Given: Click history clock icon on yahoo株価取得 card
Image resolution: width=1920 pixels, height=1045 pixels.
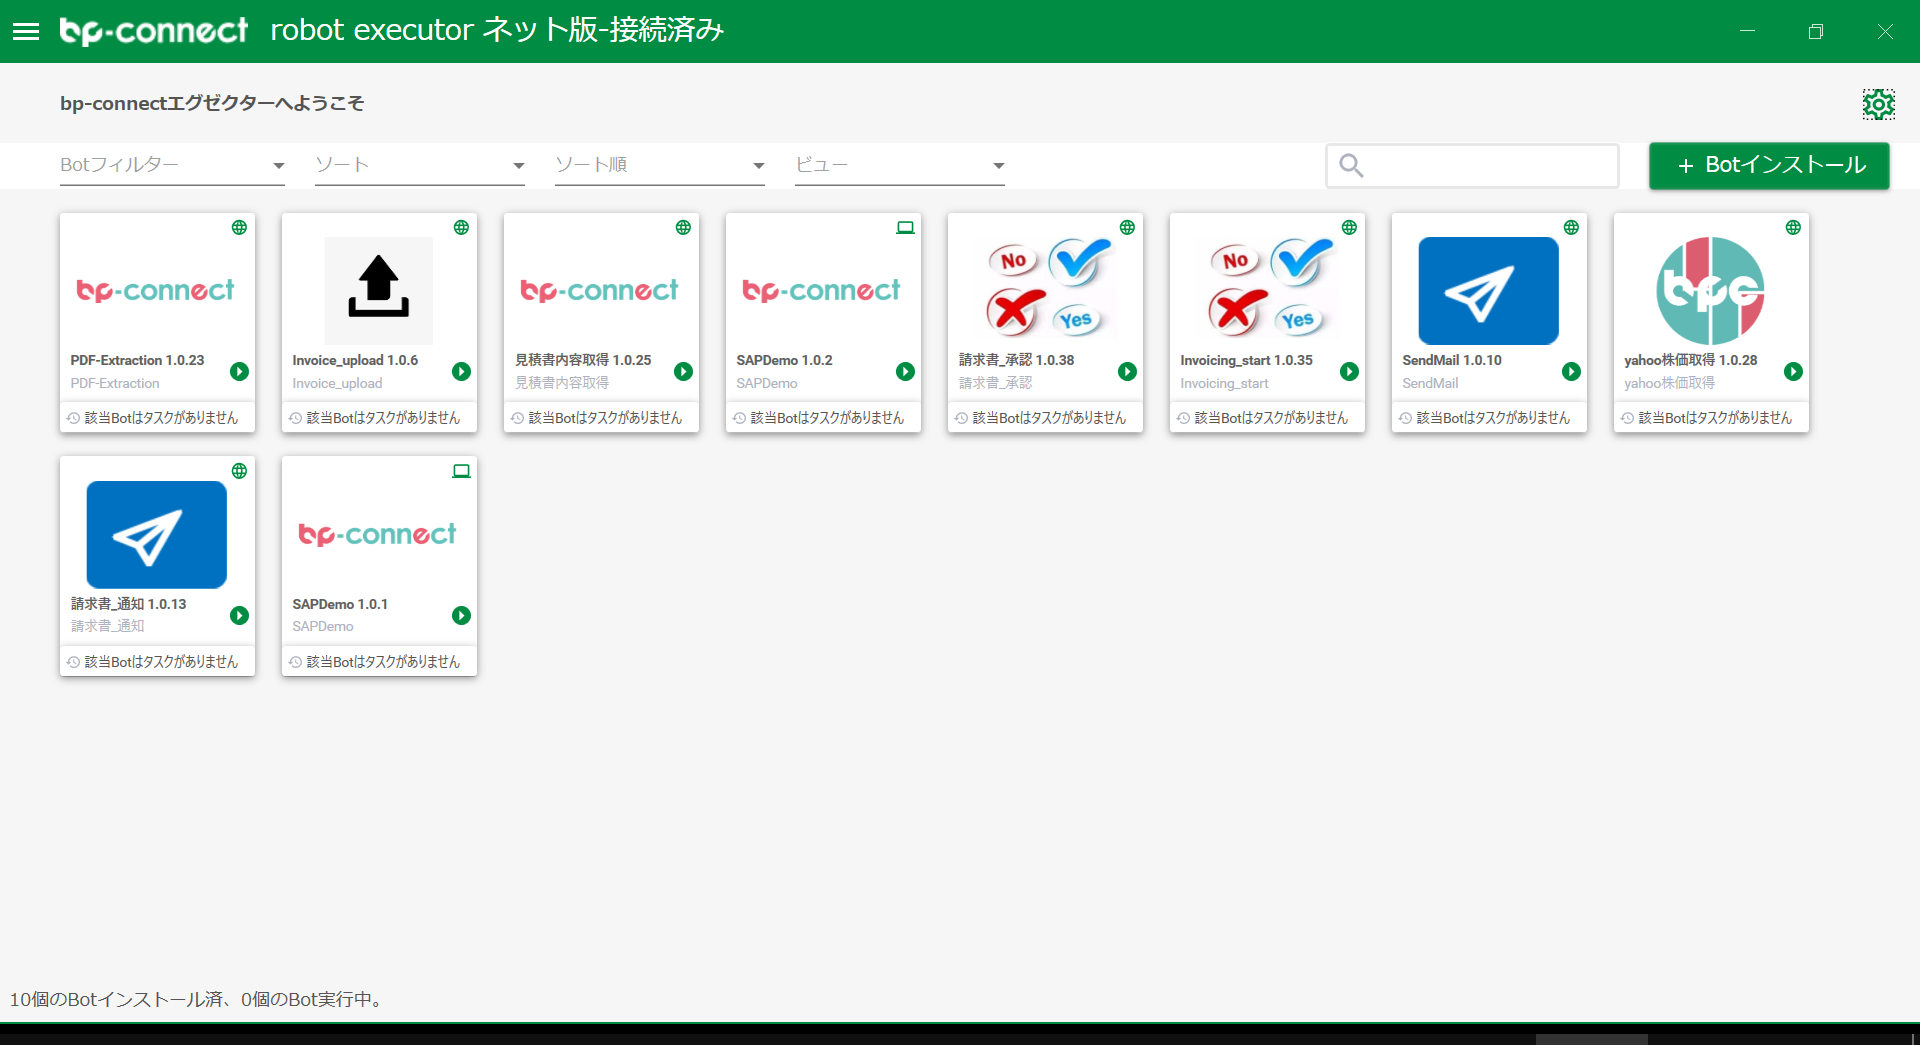Looking at the screenshot, I should (x=1627, y=418).
